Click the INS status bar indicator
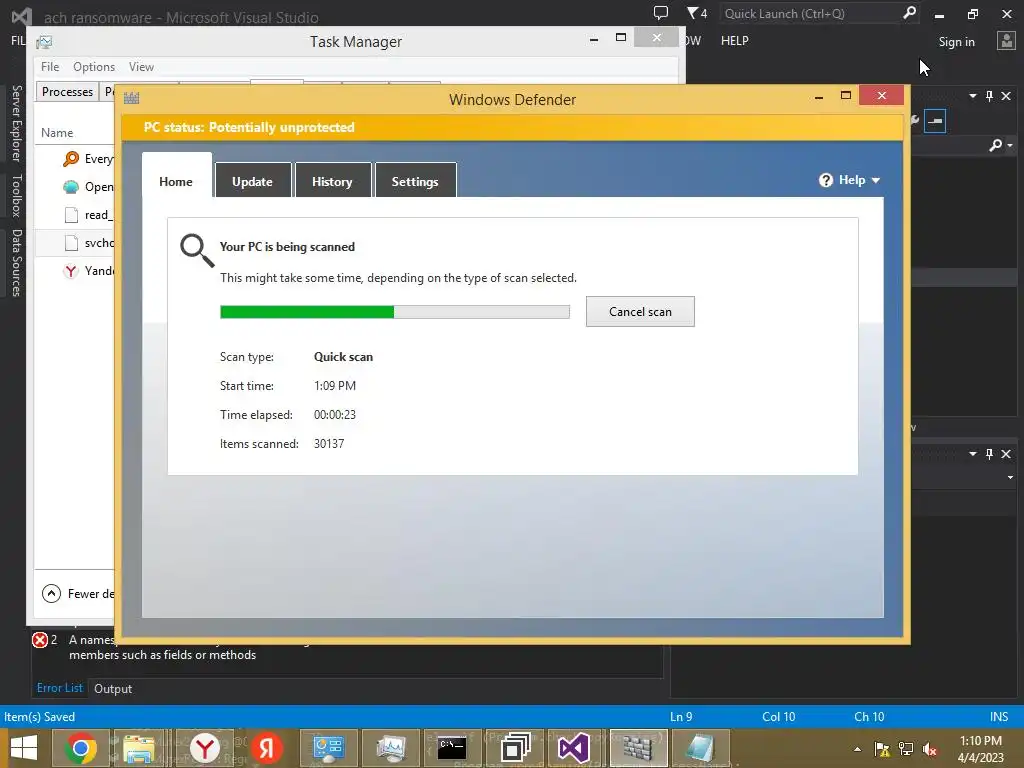 pyautogui.click(x=999, y=716)
